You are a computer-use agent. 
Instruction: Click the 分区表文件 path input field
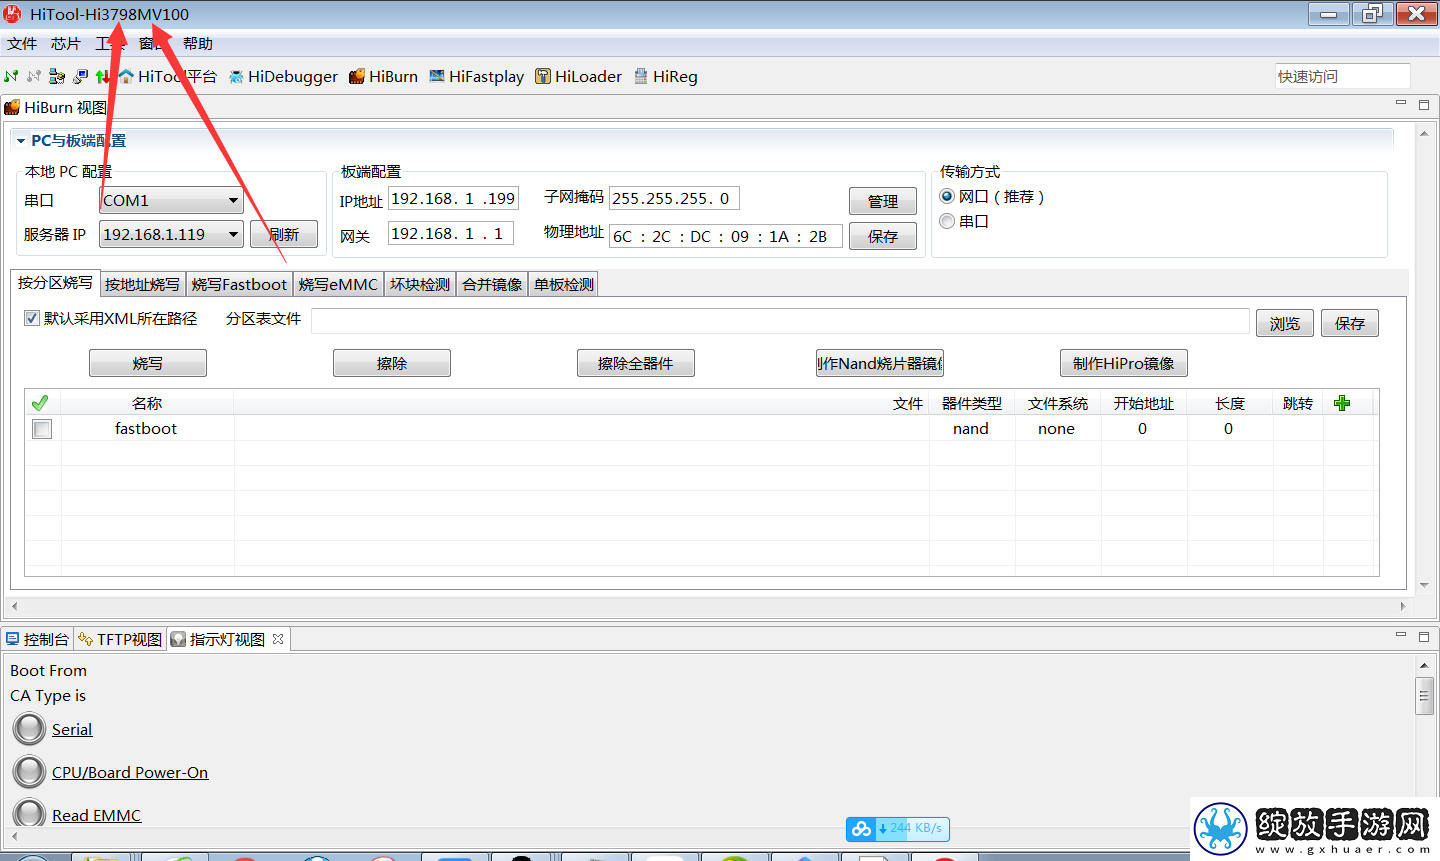(x=780, y=321)
